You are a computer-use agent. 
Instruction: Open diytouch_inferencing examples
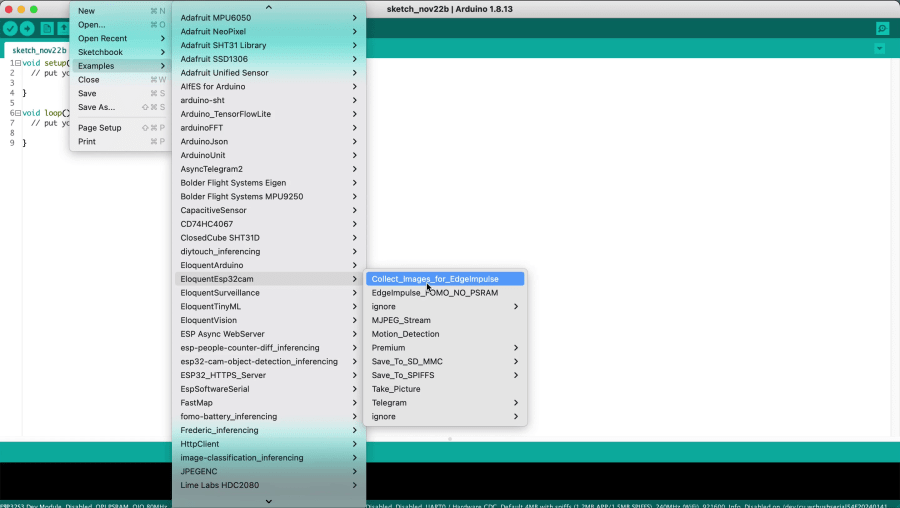pos(269,252)
